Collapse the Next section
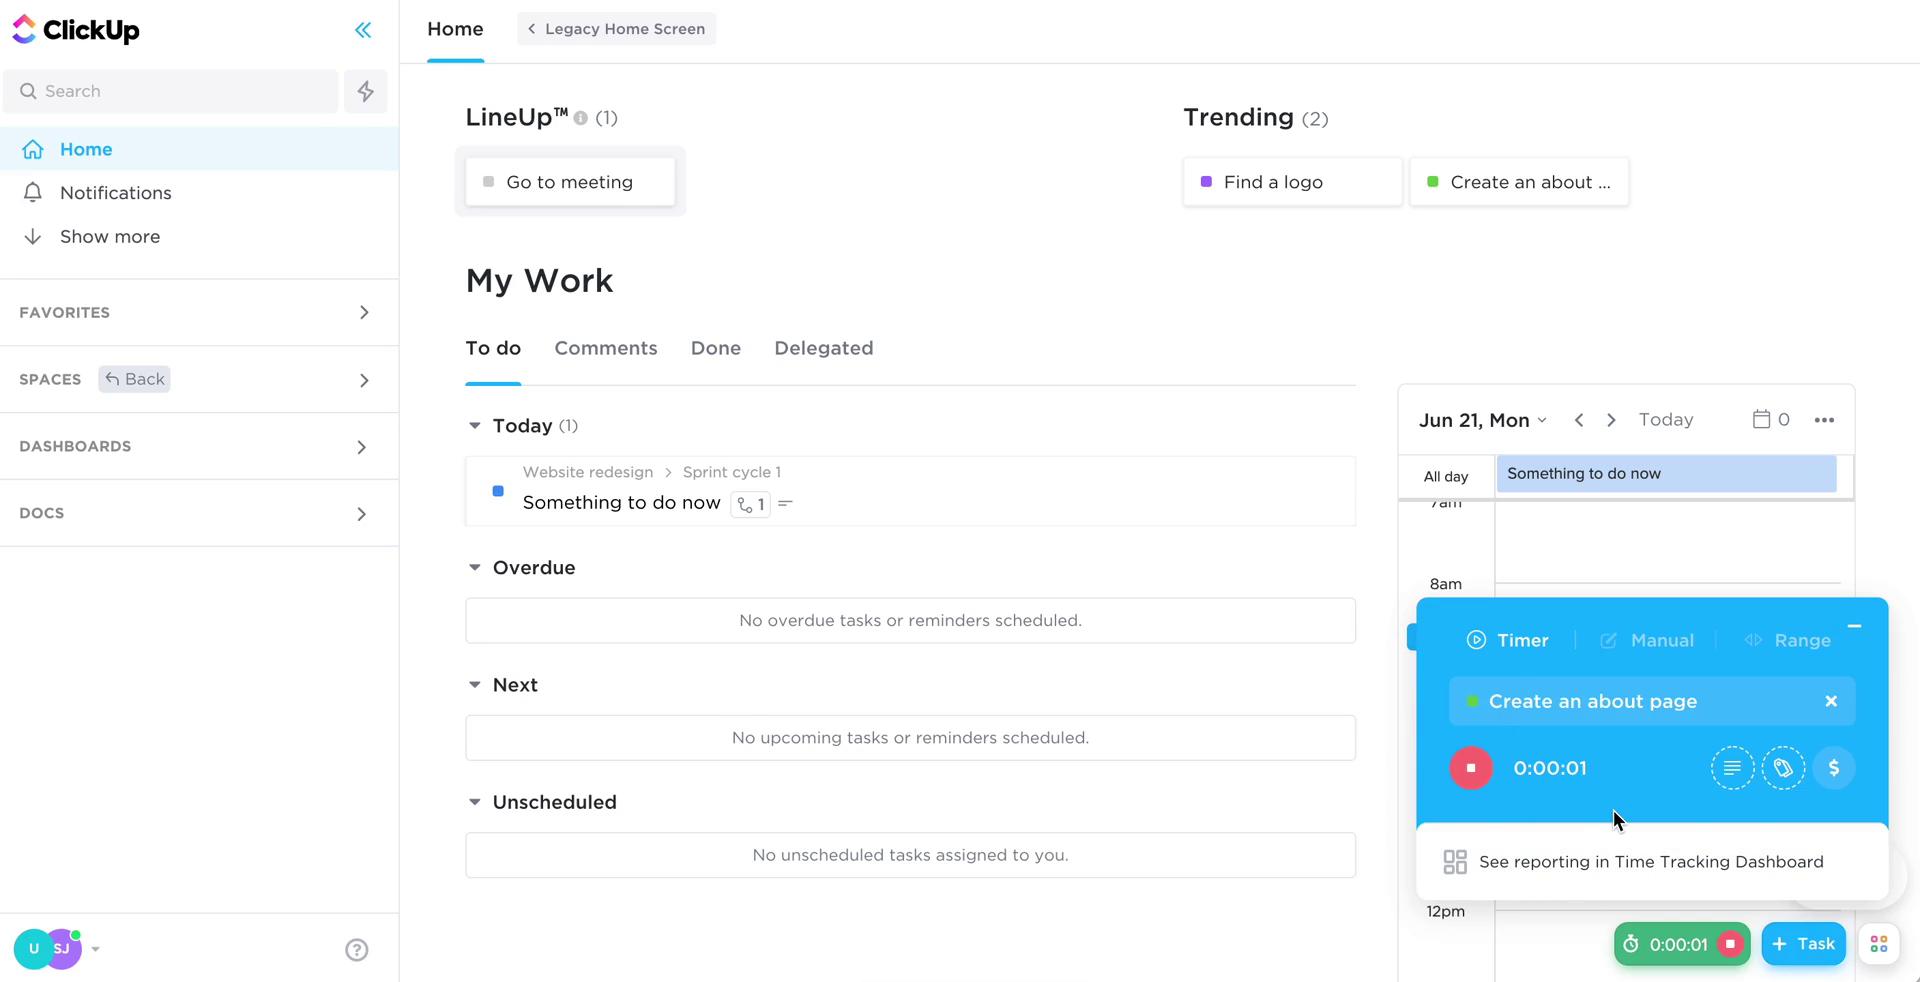The height and width of the screenshot is (982, 1920). 475,685
